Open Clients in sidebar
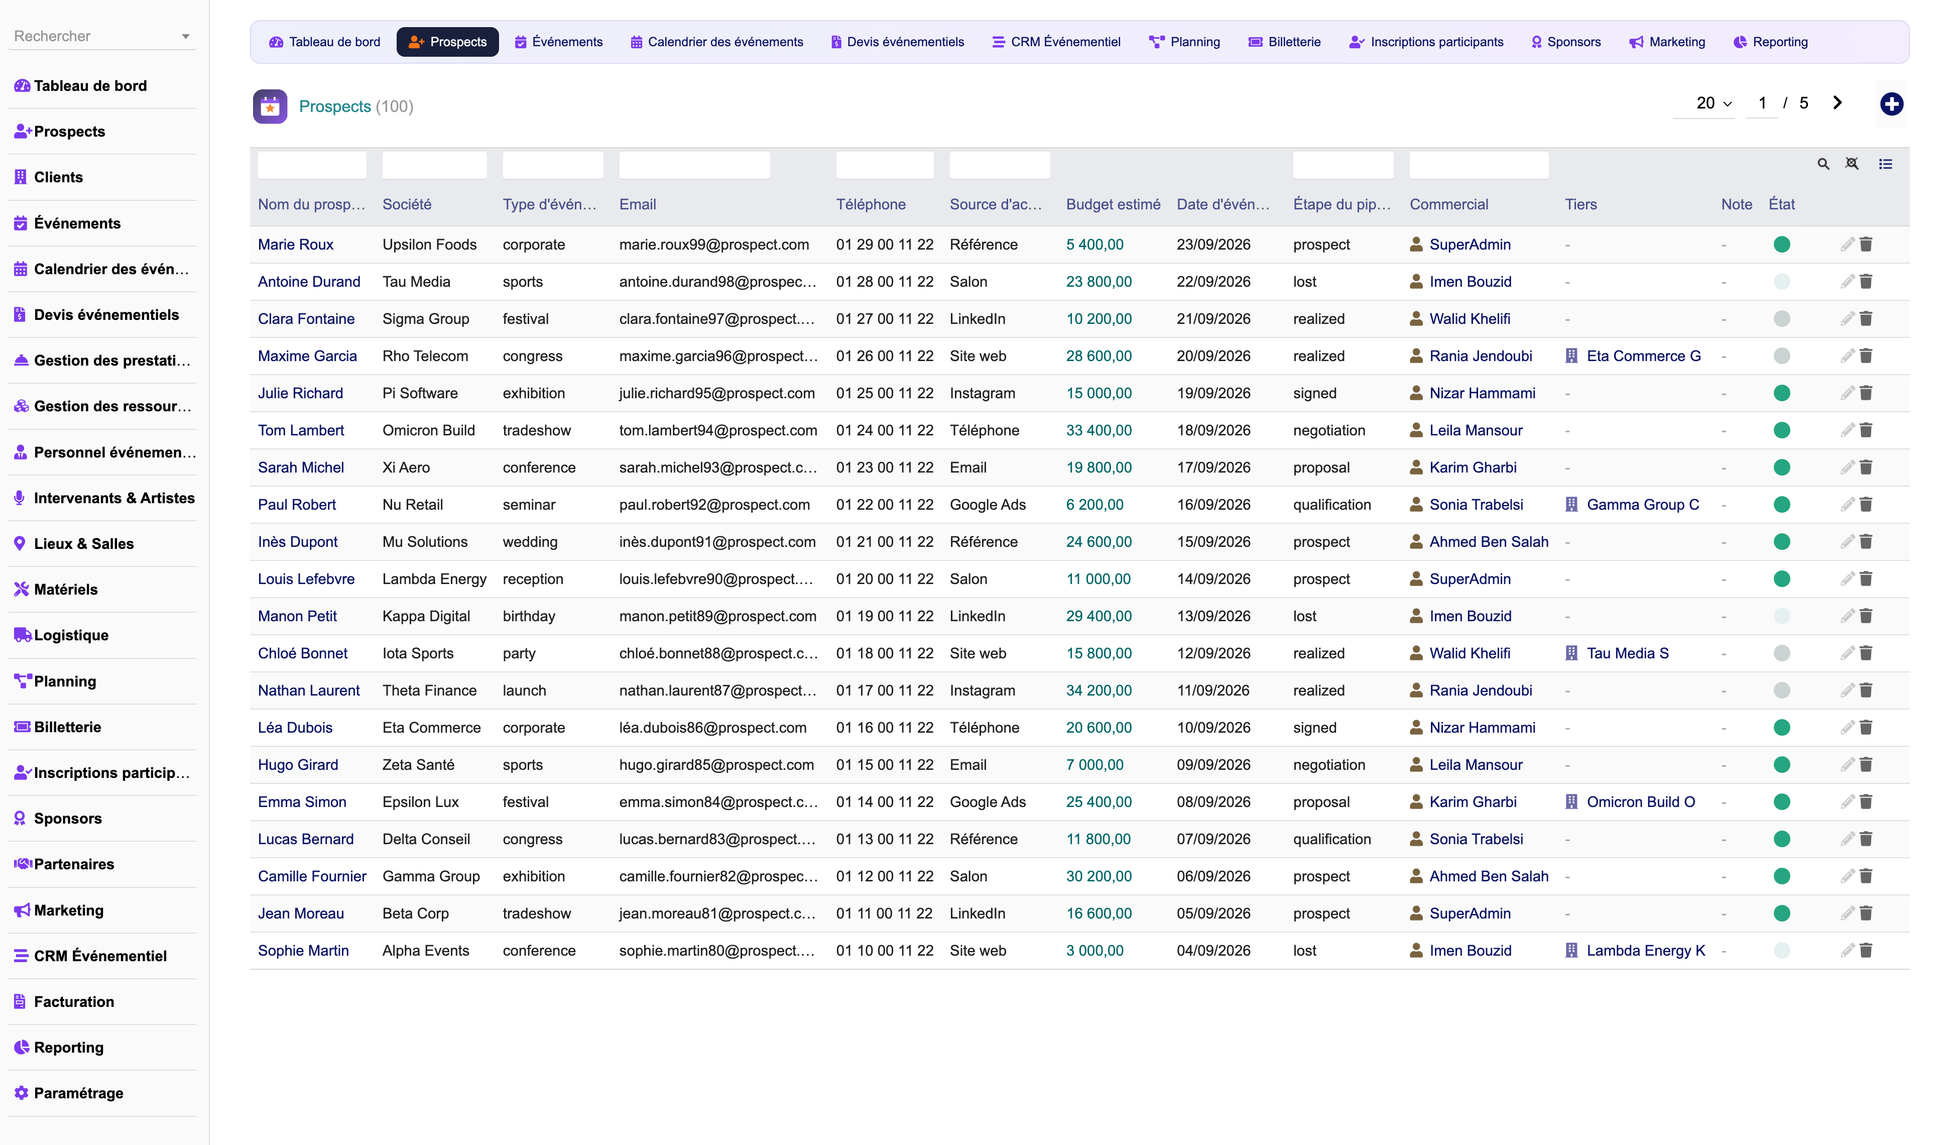Image resolution: width=1946 pixels, height=1145 pixels. tap(58, 177)
